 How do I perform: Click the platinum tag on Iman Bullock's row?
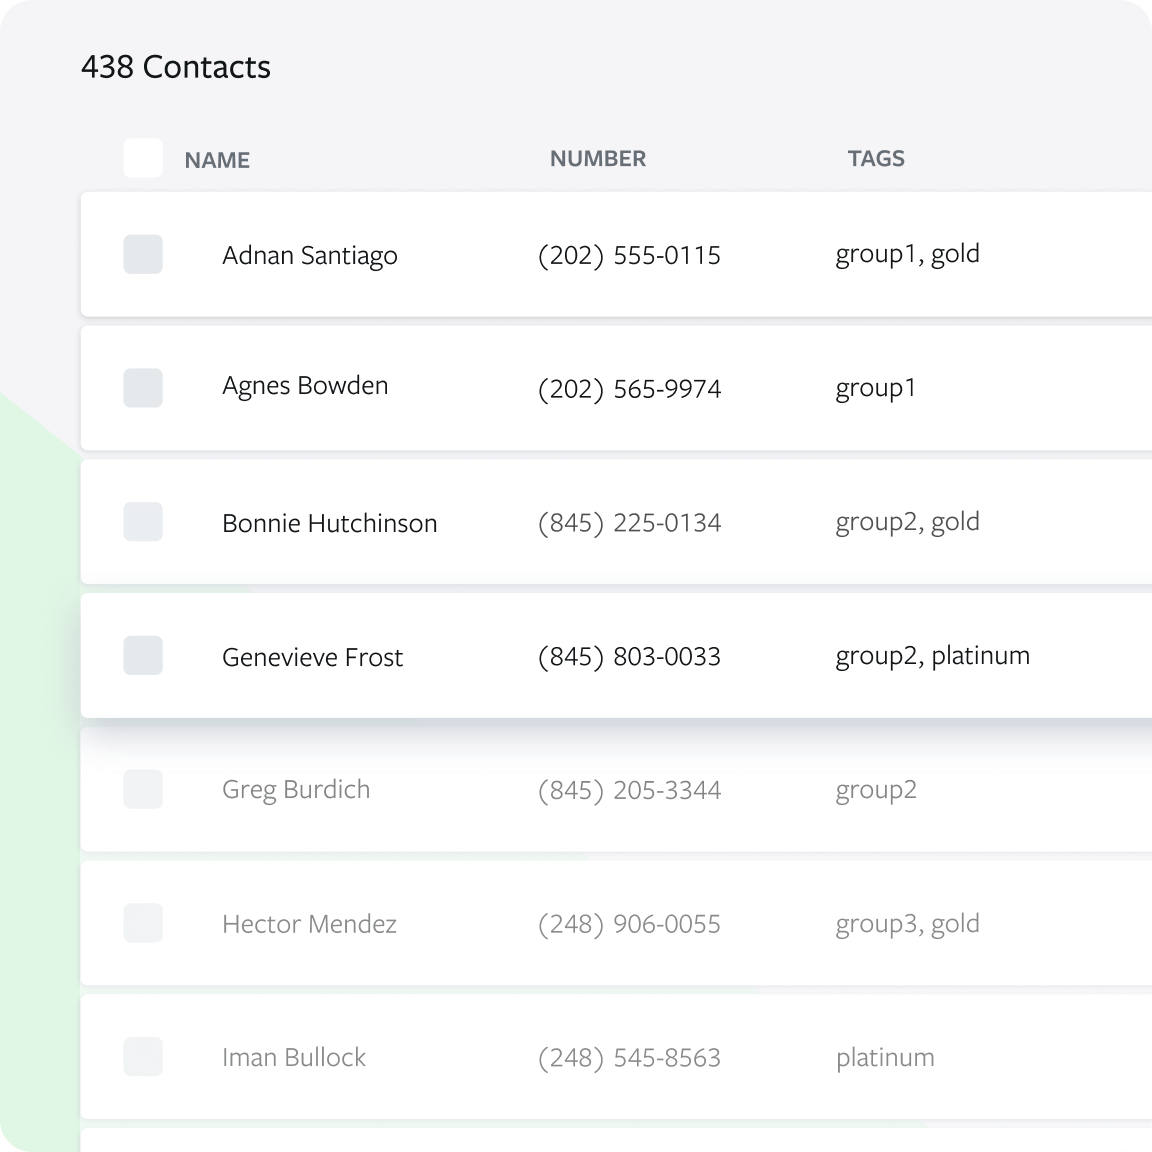pyautogui.click(x=885, y=1056)
